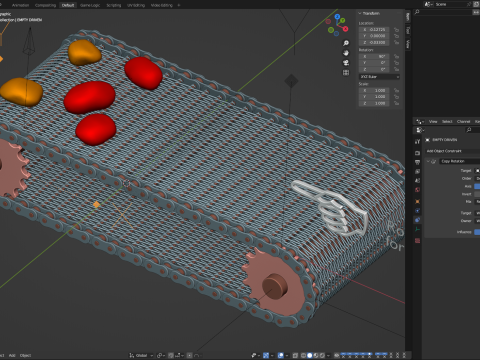Open Add menu in viewport header
This screenshot has height=360, width=480.
[12, 355]
